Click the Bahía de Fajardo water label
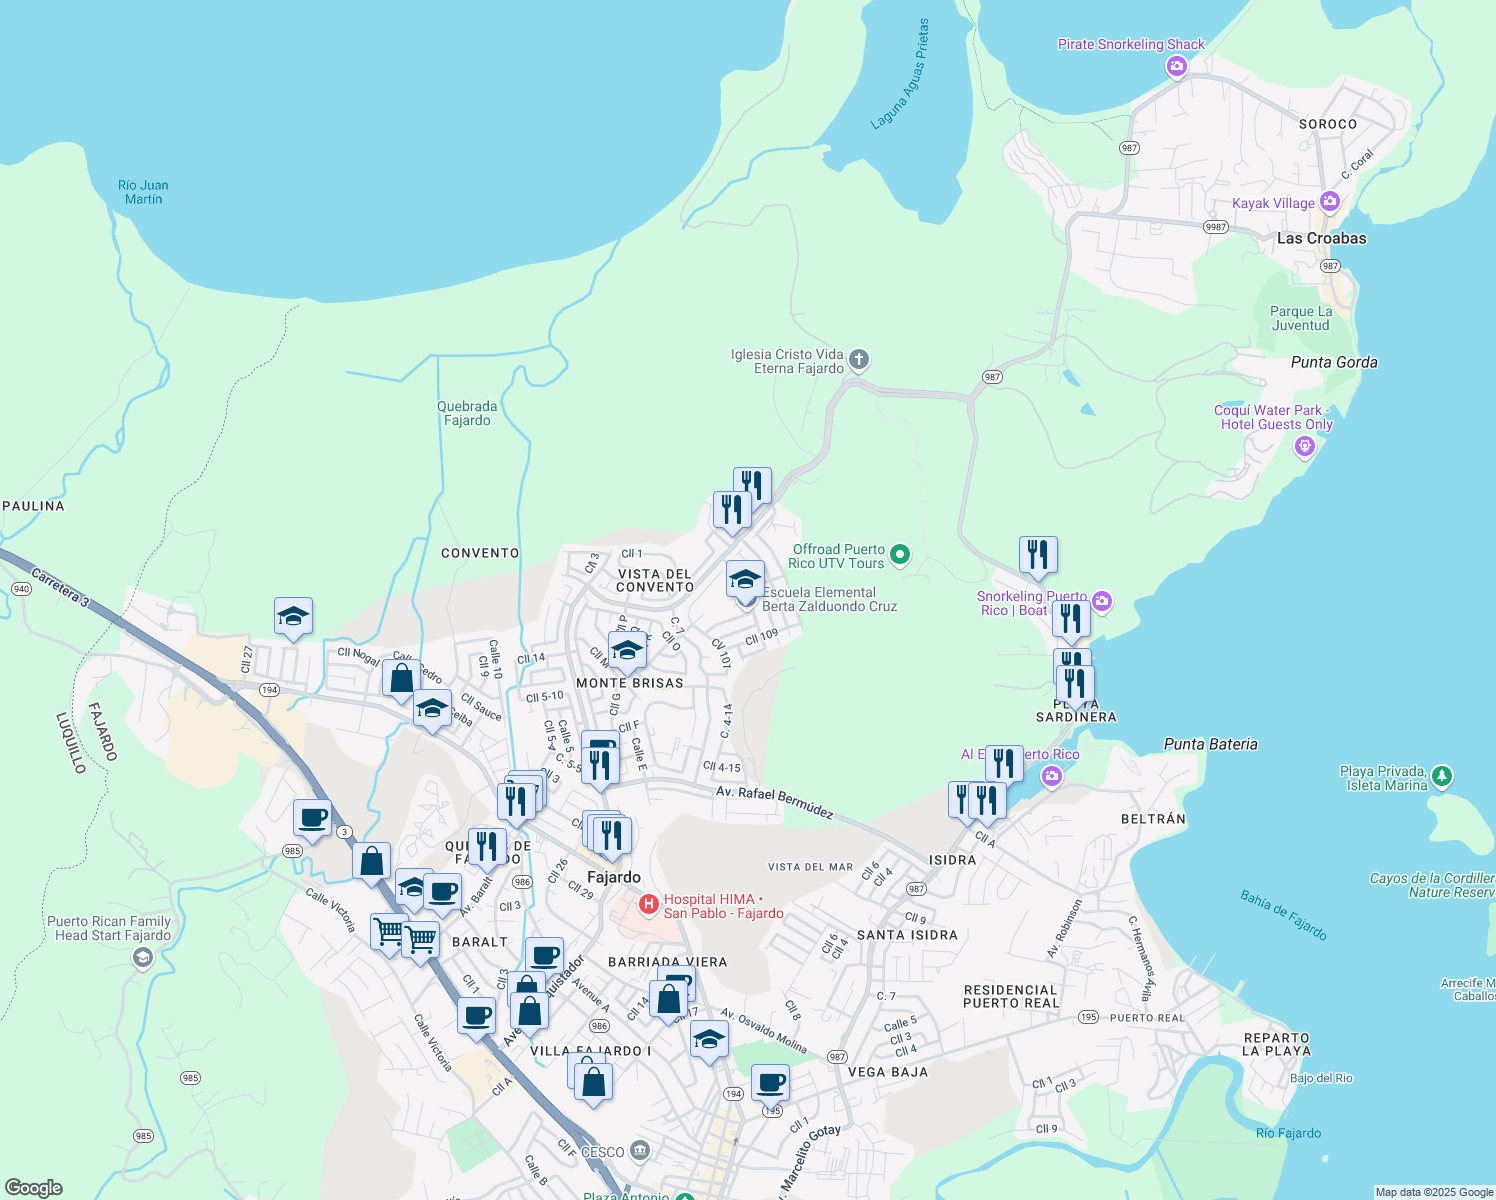This screenshot has height=1200, width=1496. (x=1284, y=915)
